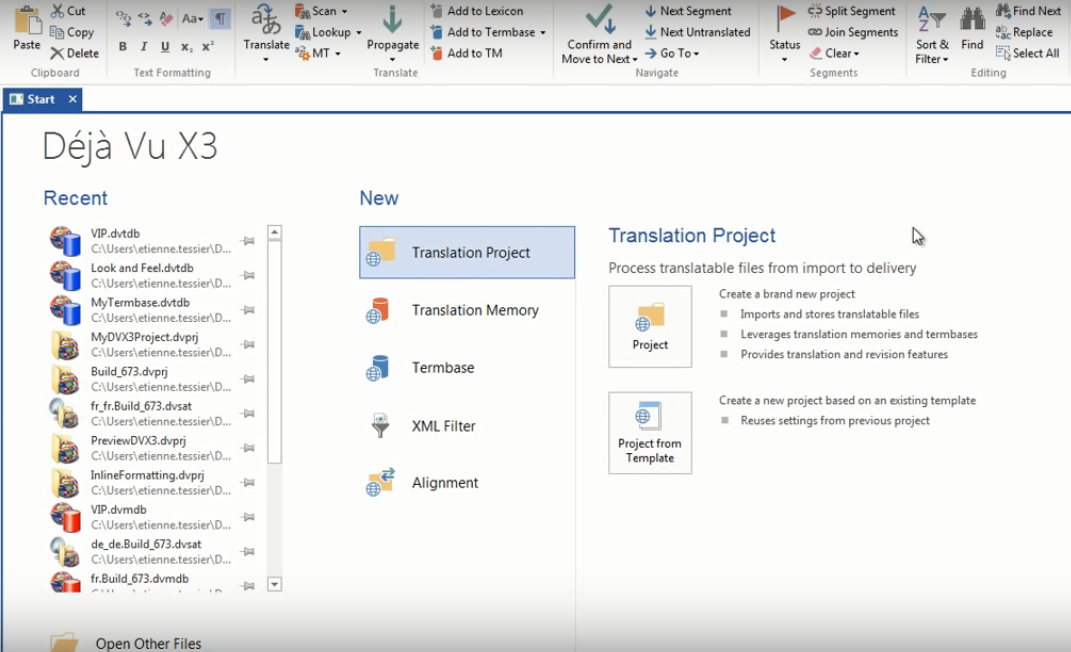Open the change case Aa dropdown
Image resolution: width=1071 pixels, height=652 pixels.
pyautogui.click(x=193, y=18)
